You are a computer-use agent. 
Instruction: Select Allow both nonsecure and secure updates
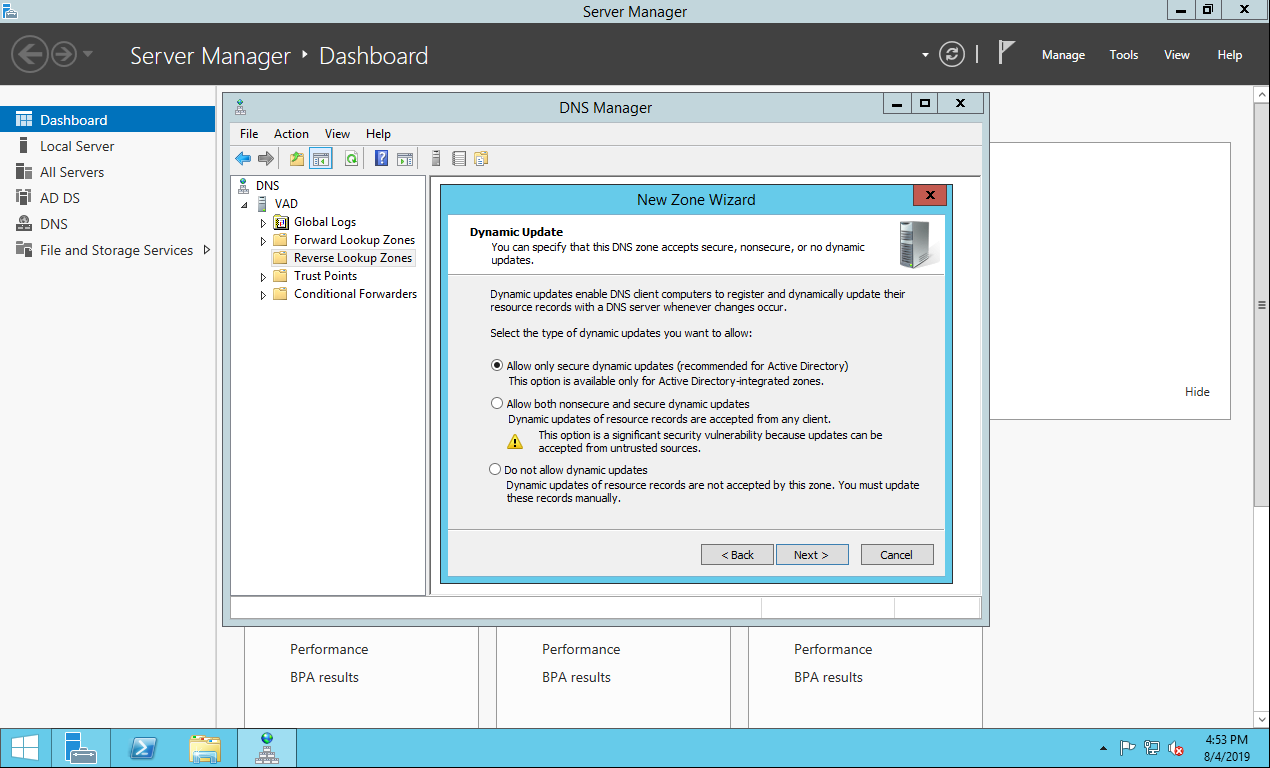(497, 404)
